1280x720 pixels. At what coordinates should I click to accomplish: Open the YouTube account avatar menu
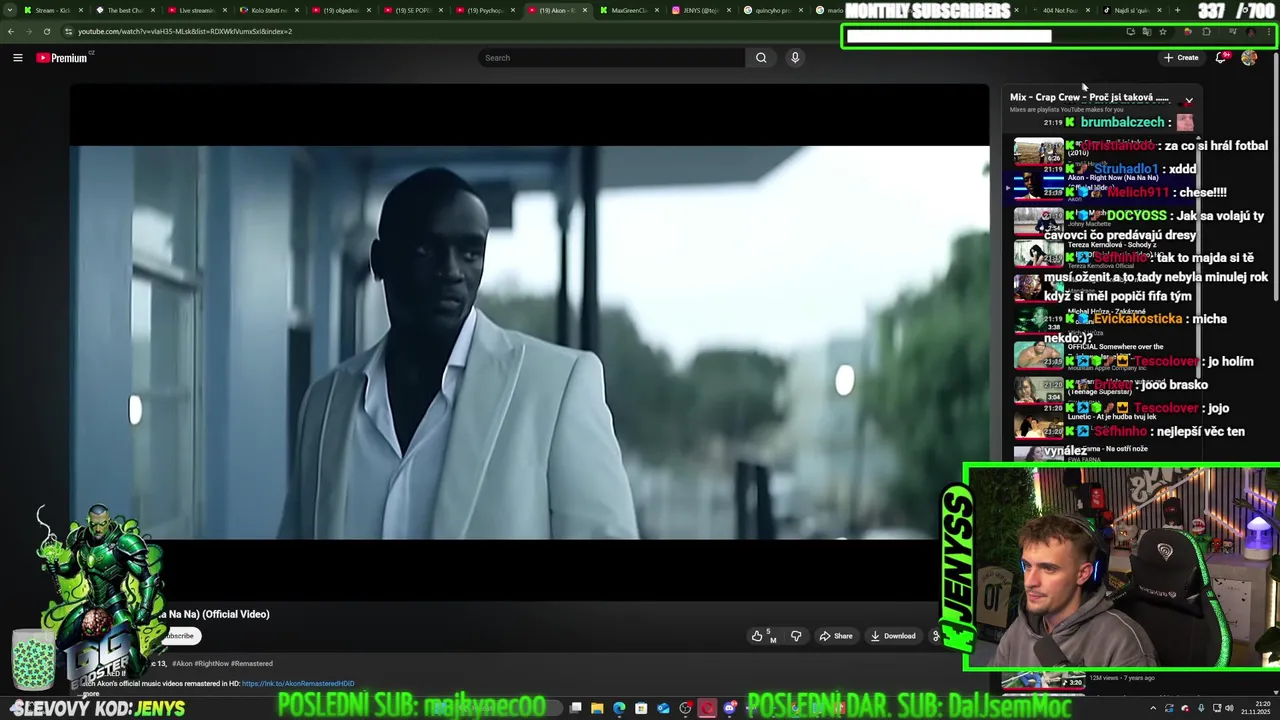pyautogui.click(x=1249, y=58)
